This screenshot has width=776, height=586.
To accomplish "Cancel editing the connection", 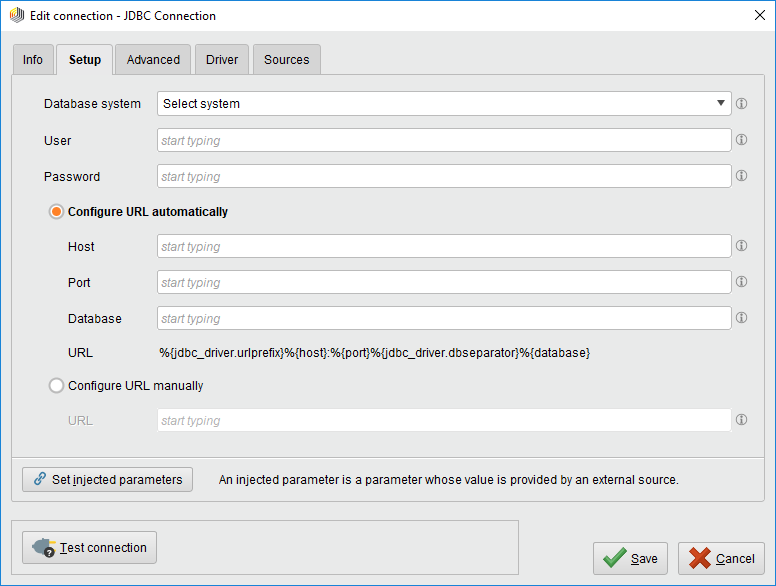I will point(721,559).
